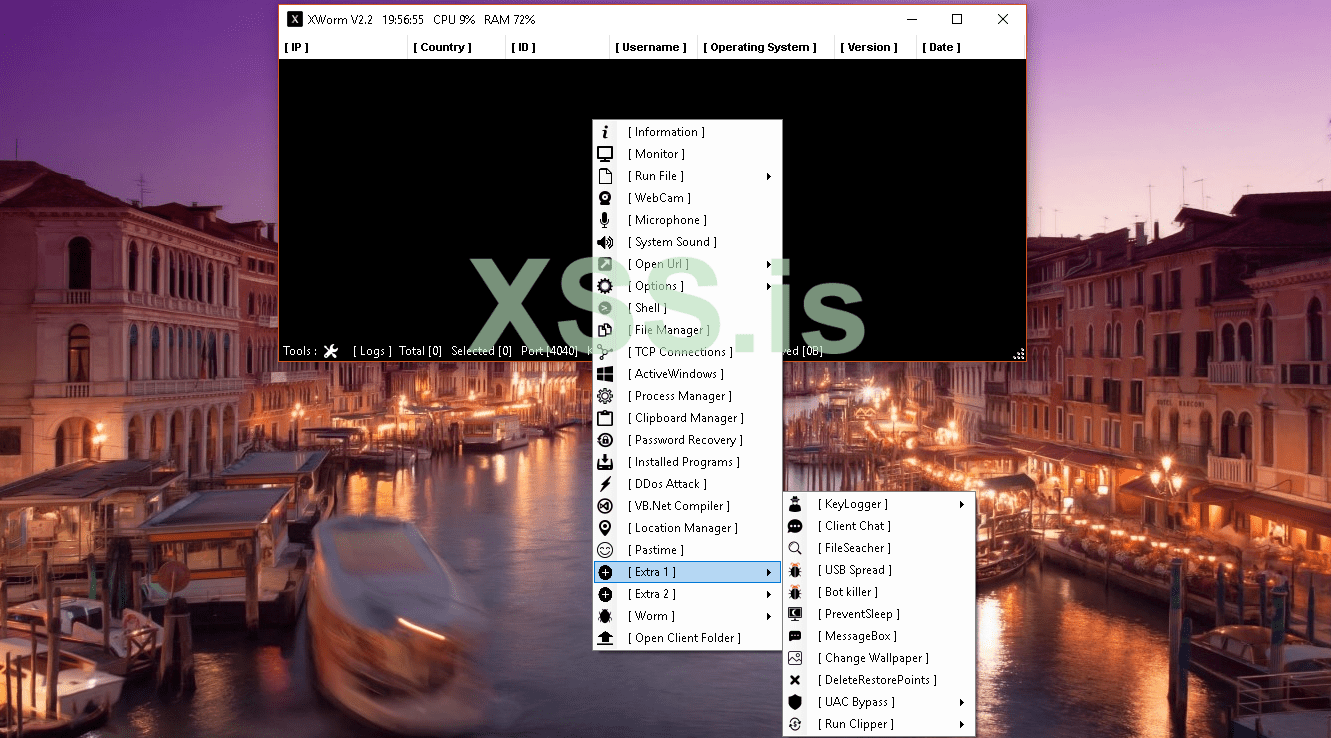
Task: Click the Selected [0] status text
Action: pos(481,351)
